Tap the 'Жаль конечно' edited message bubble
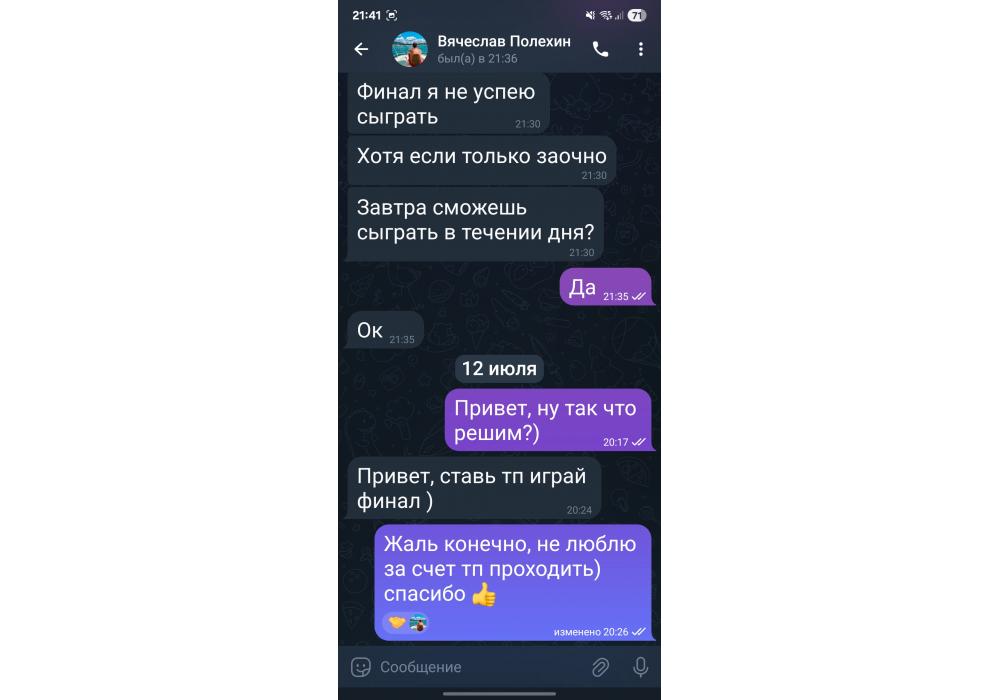The image size is (1000, 700). 513,583
